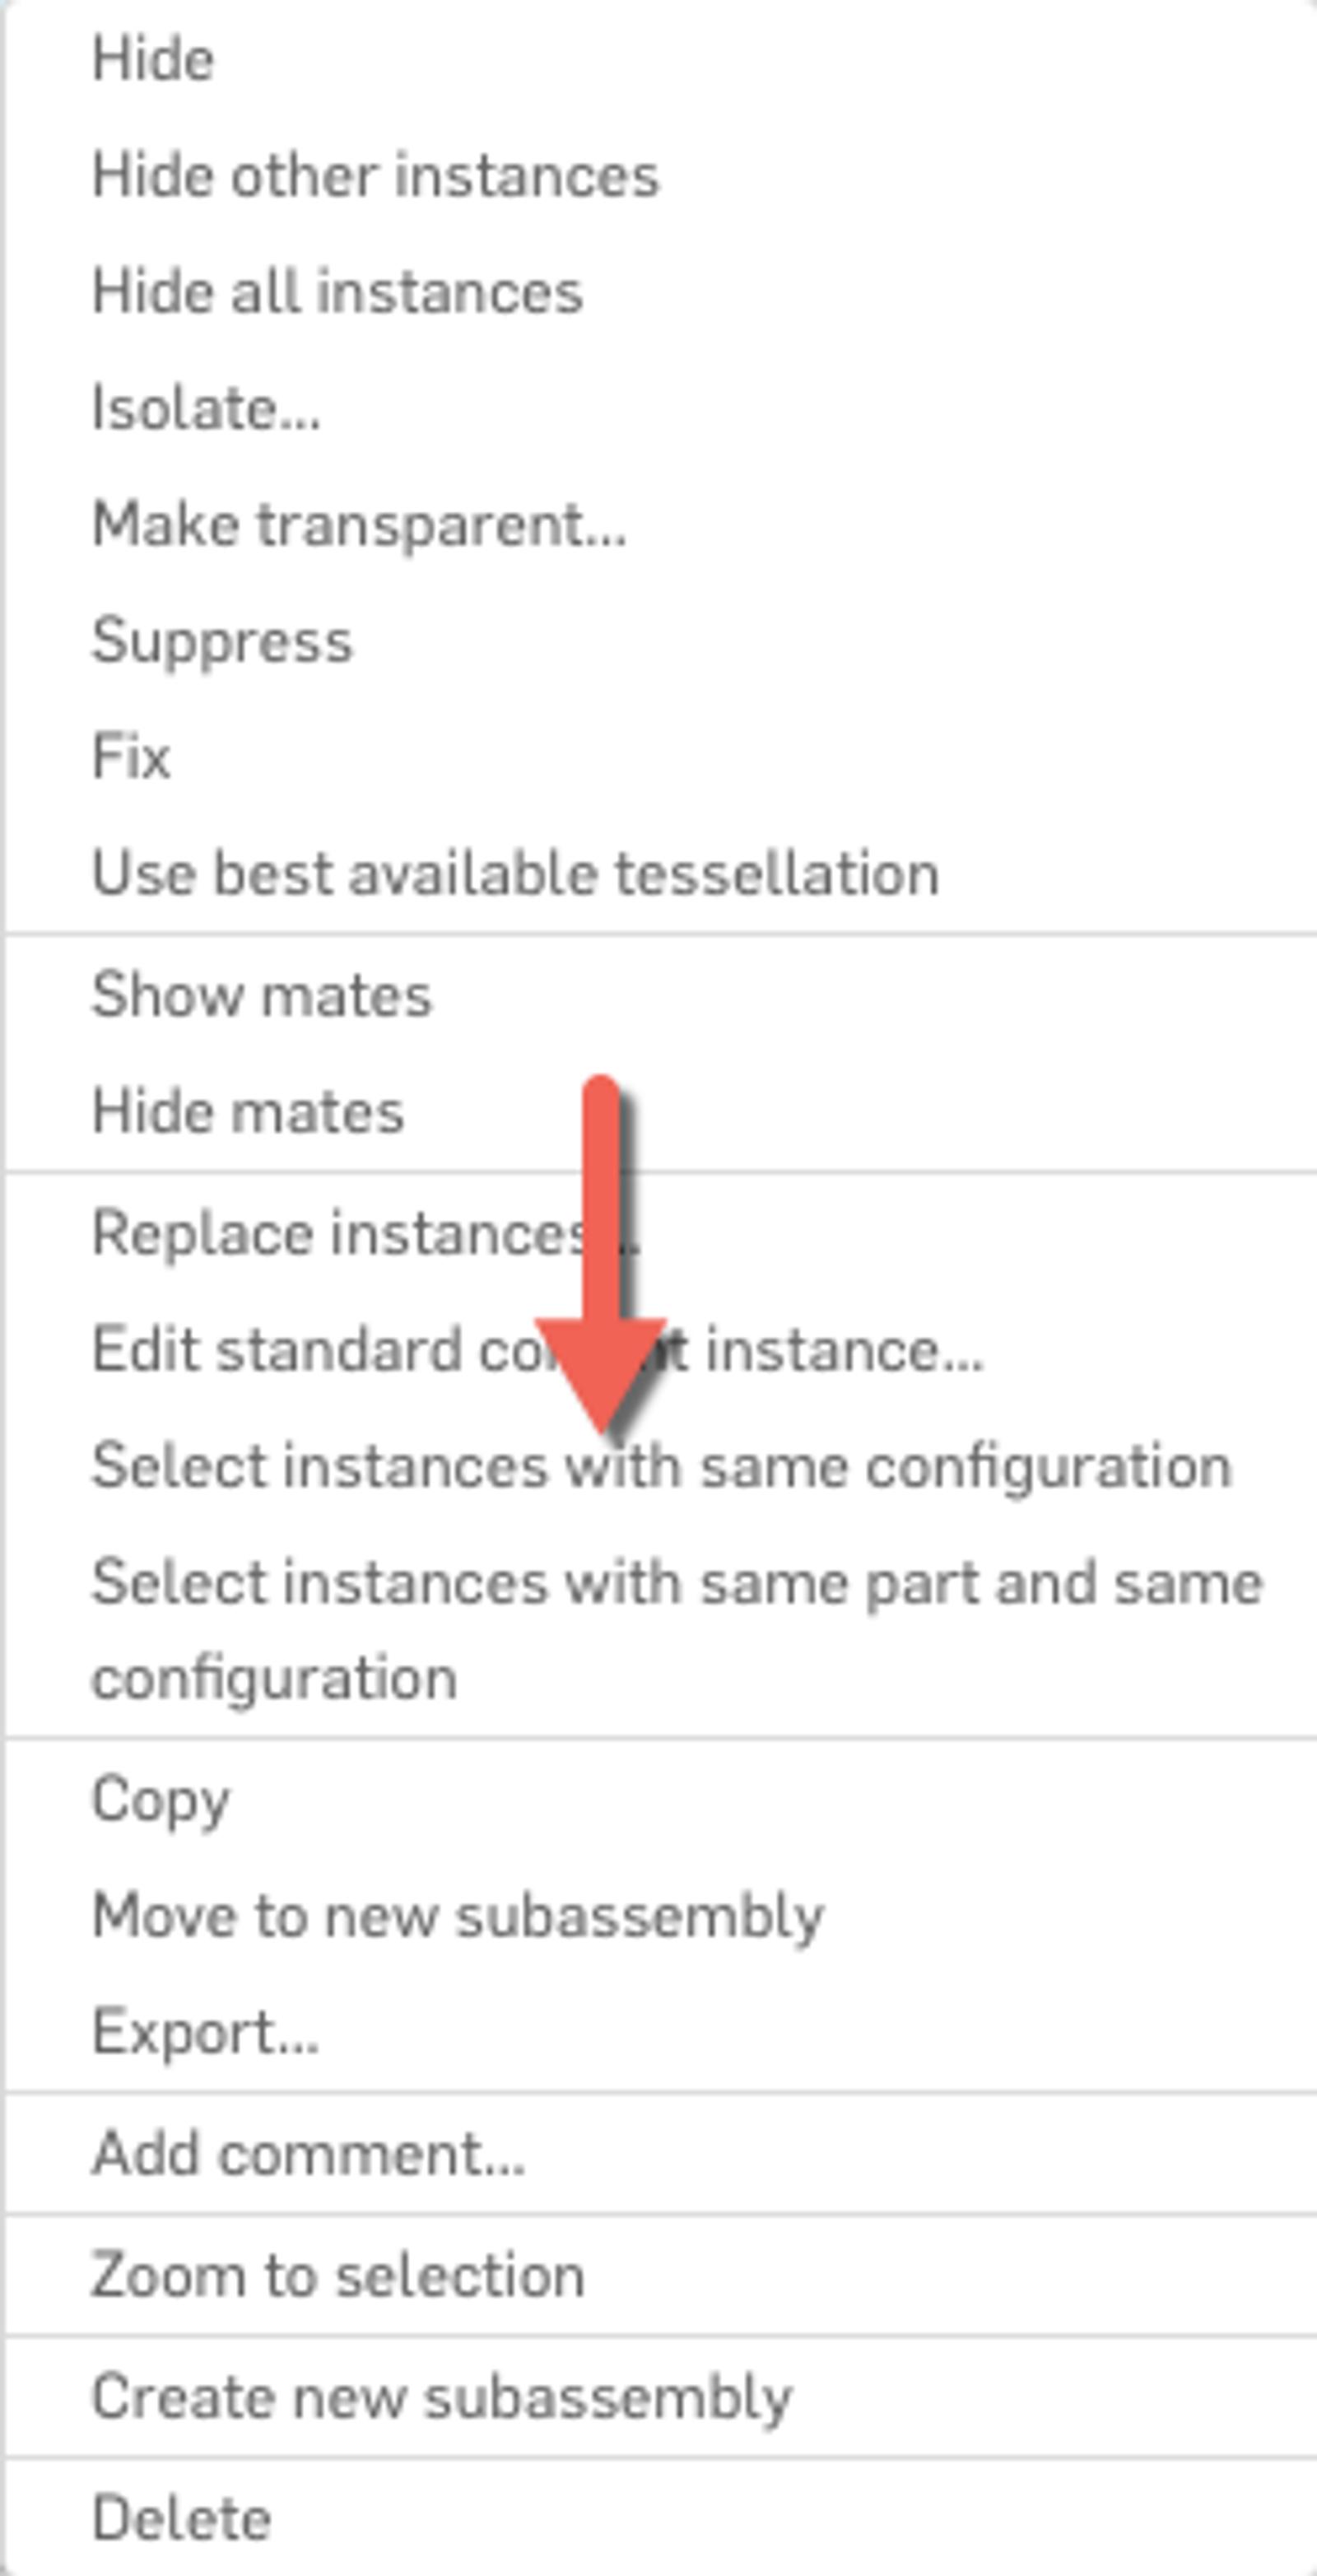Image resolution: width=1317 pixels, height=2576 pixels.
Task: Select Make transparent... menu entry
Action: (359, 524)
